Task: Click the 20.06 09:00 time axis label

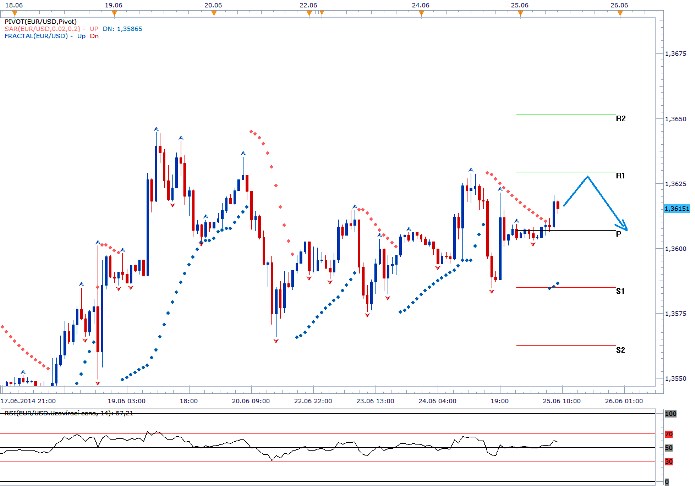Action: tap(250, 401)
